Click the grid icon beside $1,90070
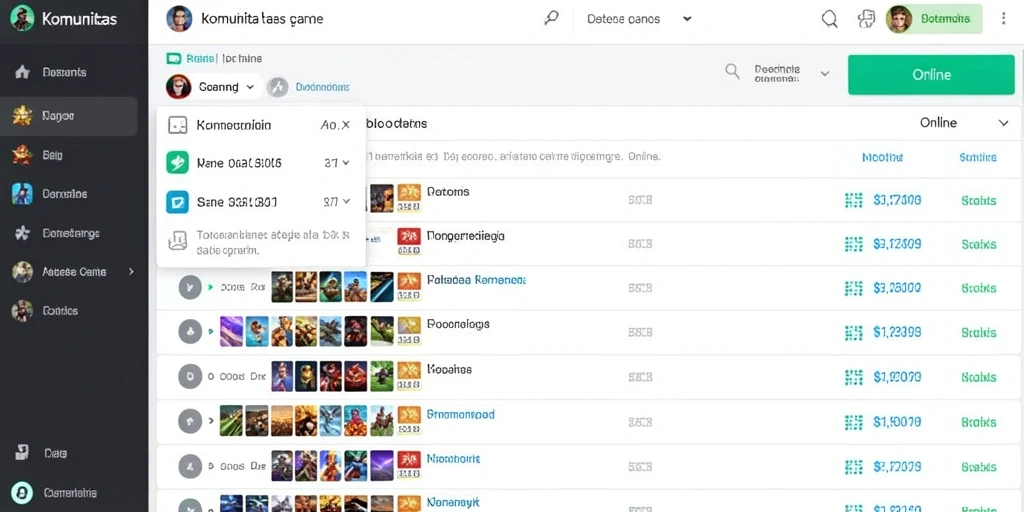This screenshot has width=1024, height=512. point(853,422)
